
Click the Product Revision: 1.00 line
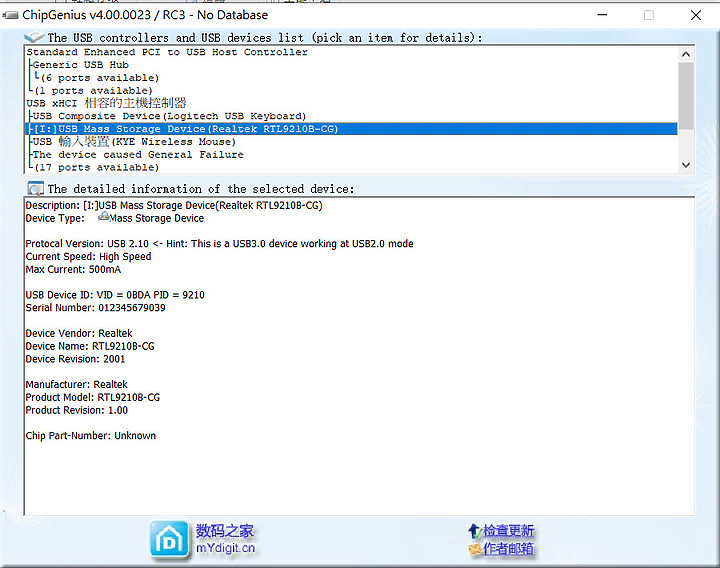pos(77,410)
